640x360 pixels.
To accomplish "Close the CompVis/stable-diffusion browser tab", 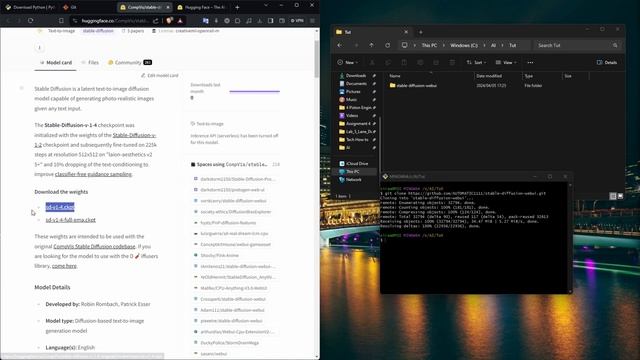I will (168, 7).
